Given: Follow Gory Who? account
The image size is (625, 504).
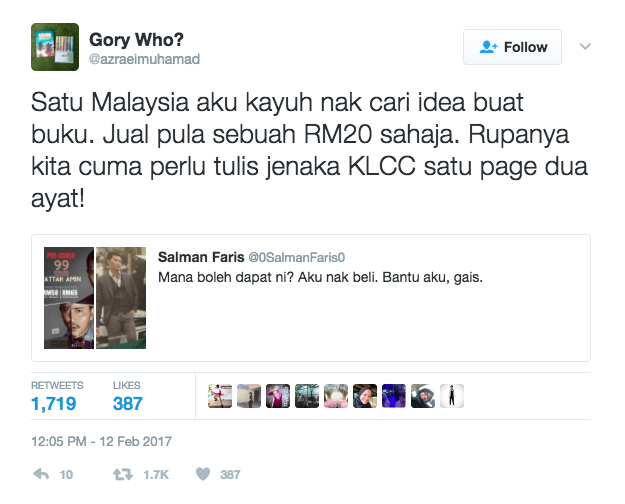Looking at the screenshot, I should click(x=512, y=47).
